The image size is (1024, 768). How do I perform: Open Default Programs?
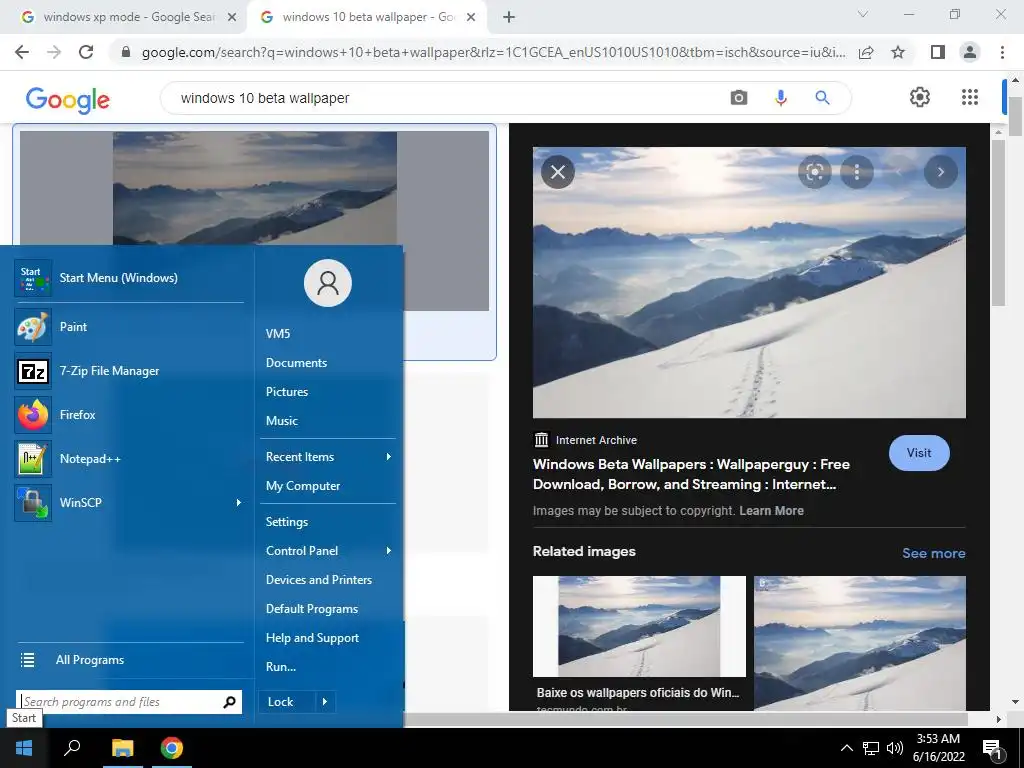point(312,609)
